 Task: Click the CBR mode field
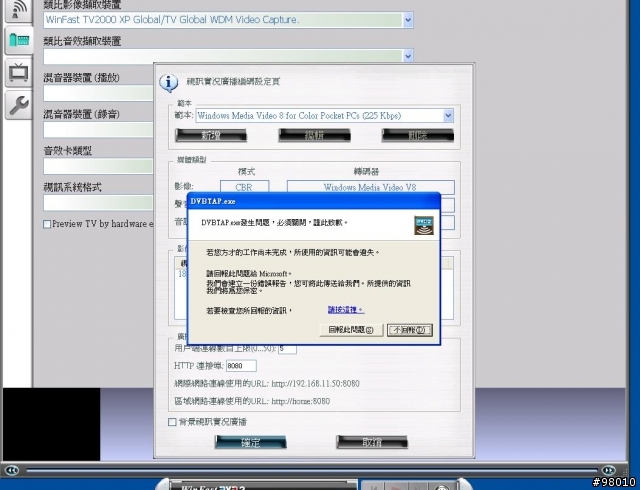[244, 187]
